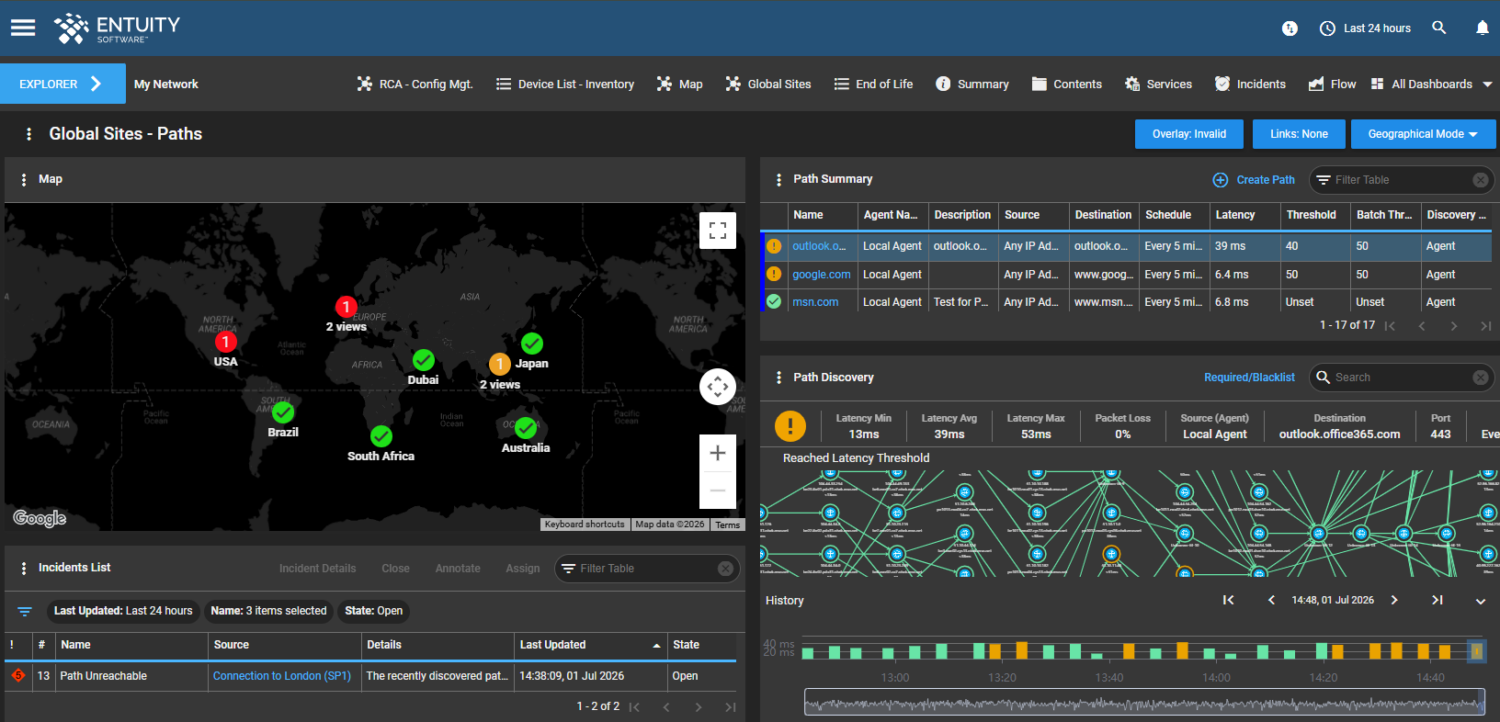
Task: Open the search magnifier in header
Action: (x=1439, y=28)
